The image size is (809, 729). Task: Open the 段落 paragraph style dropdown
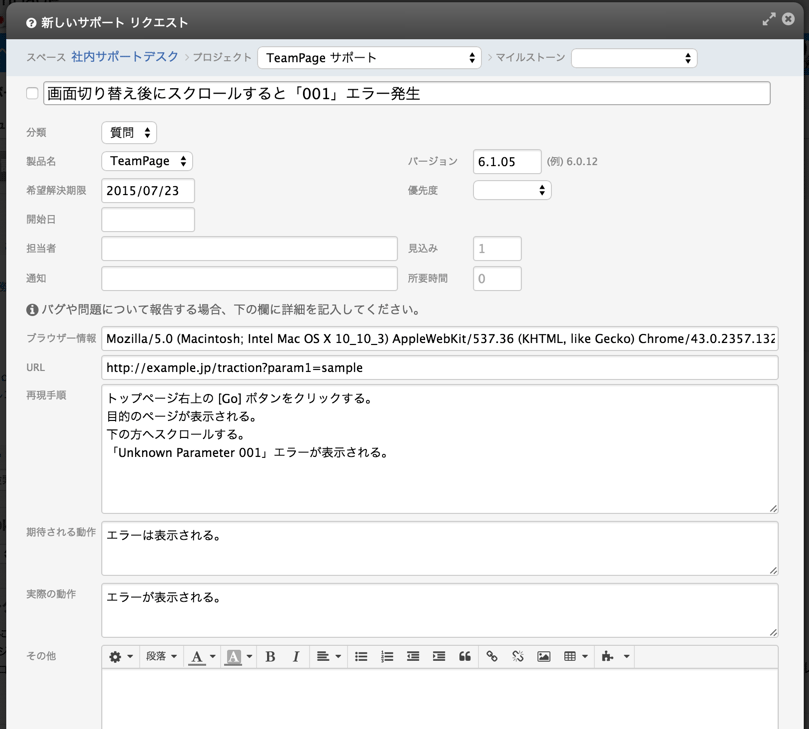click(161, 656)
